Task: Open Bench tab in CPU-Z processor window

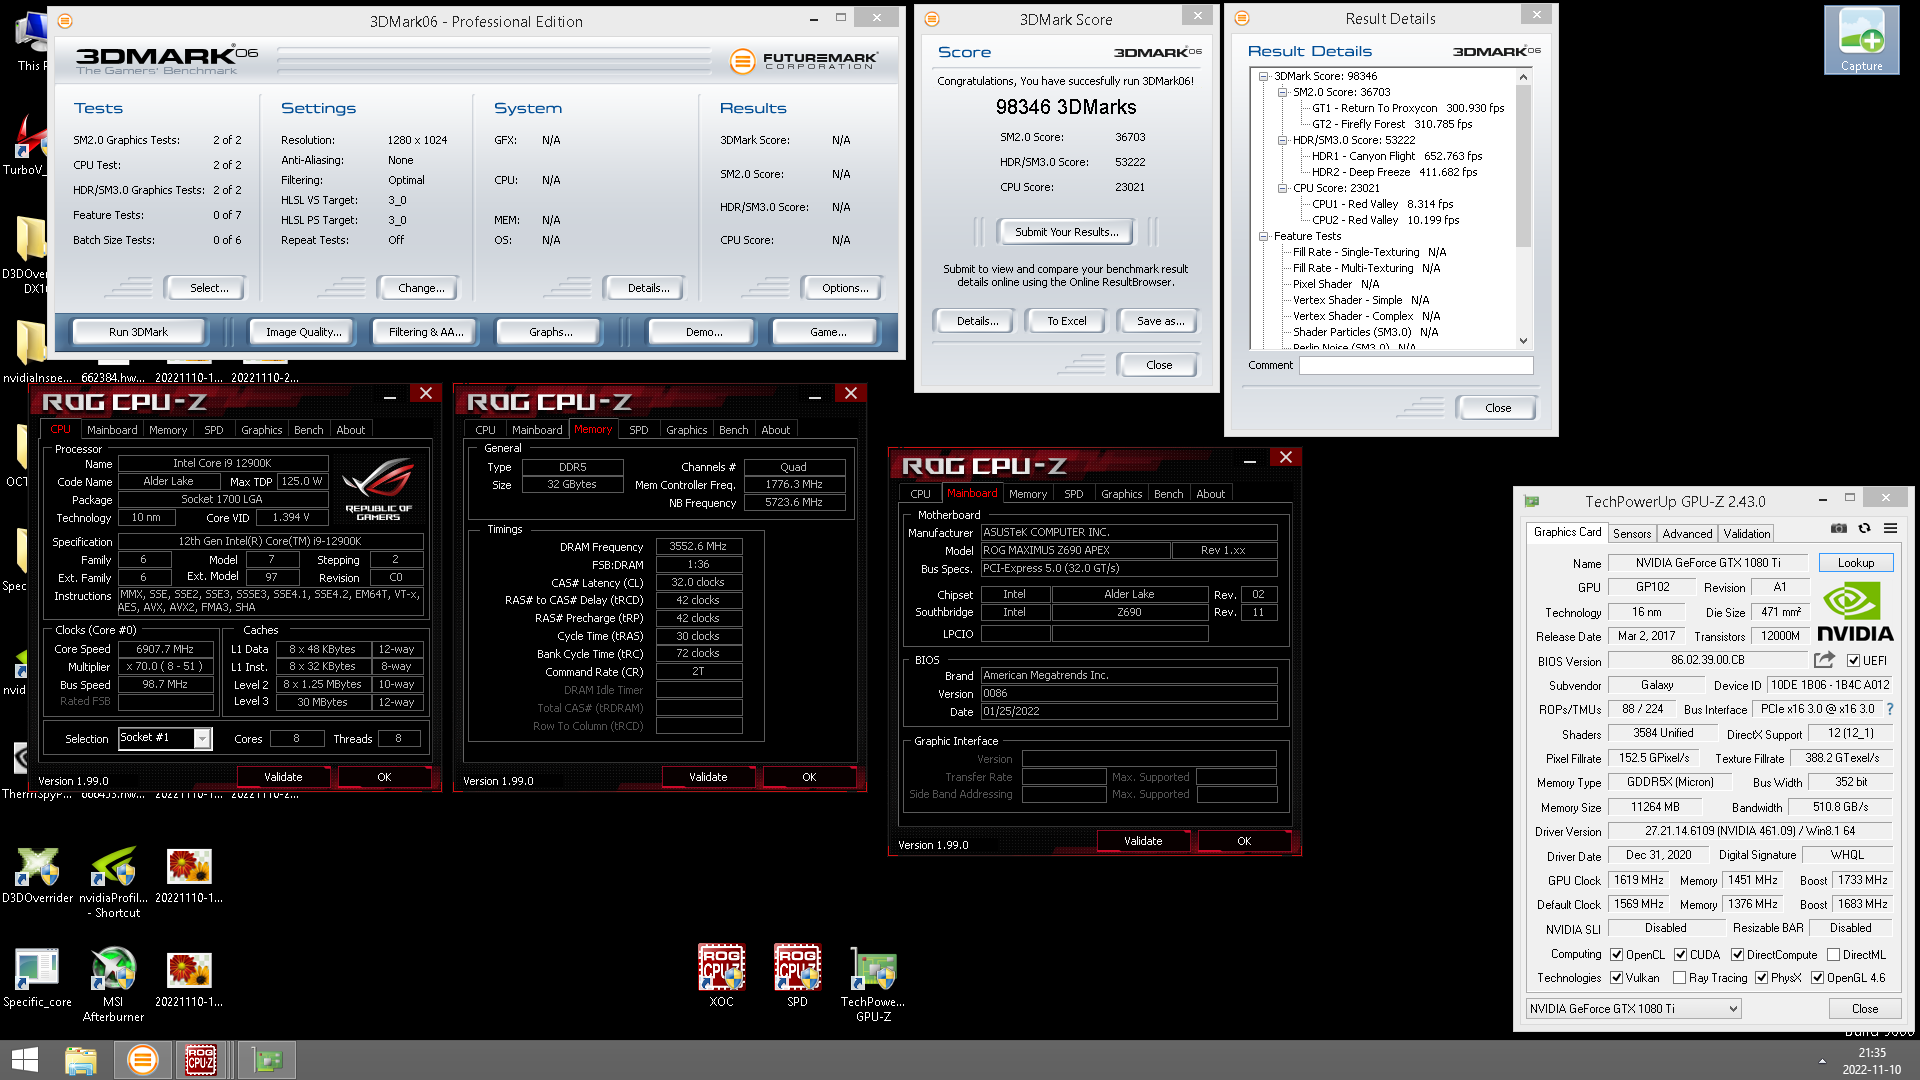Action: click(308, 430)
